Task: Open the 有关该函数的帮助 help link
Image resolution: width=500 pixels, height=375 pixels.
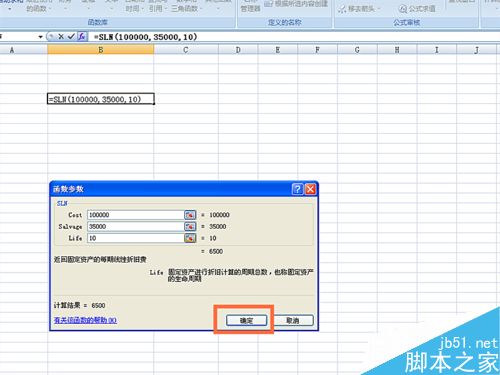Action: pyautogui.click(x=85, y=320)
